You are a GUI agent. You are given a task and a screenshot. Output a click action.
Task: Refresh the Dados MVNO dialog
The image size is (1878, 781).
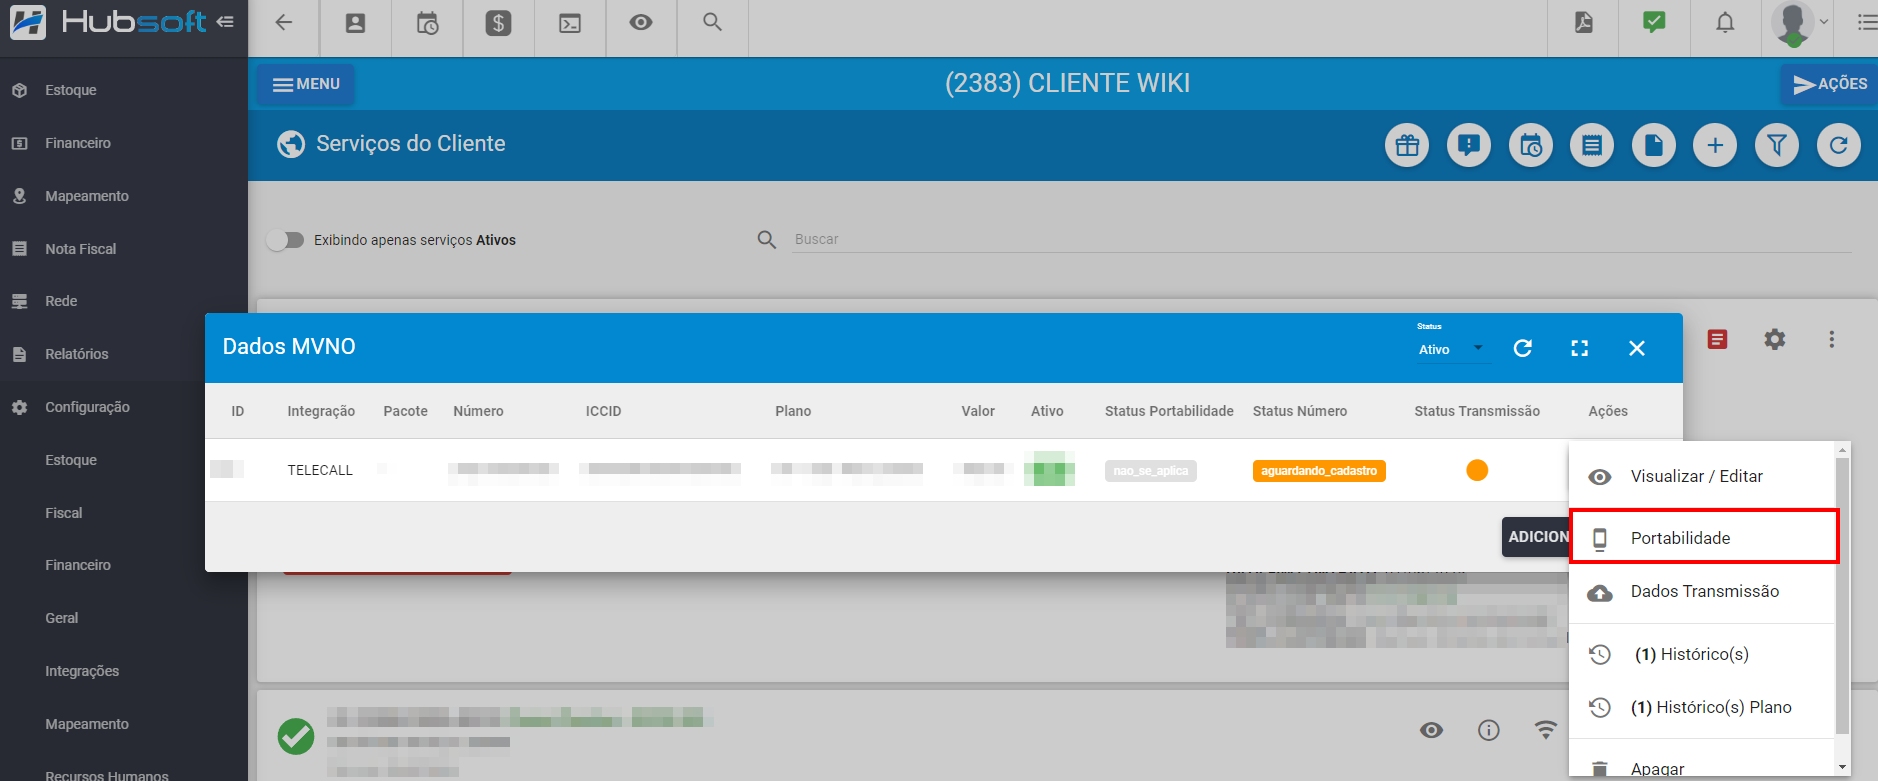[1523, 348]
